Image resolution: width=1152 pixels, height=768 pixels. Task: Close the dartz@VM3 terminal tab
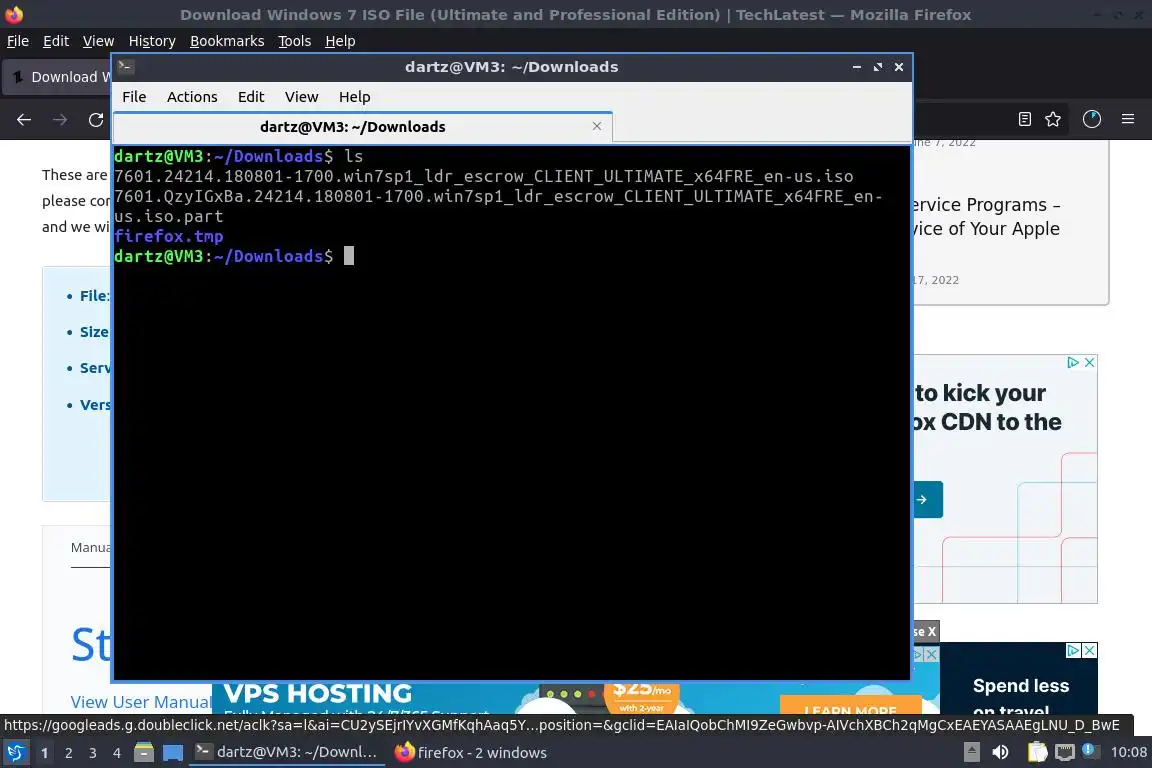tap(597, 126)
